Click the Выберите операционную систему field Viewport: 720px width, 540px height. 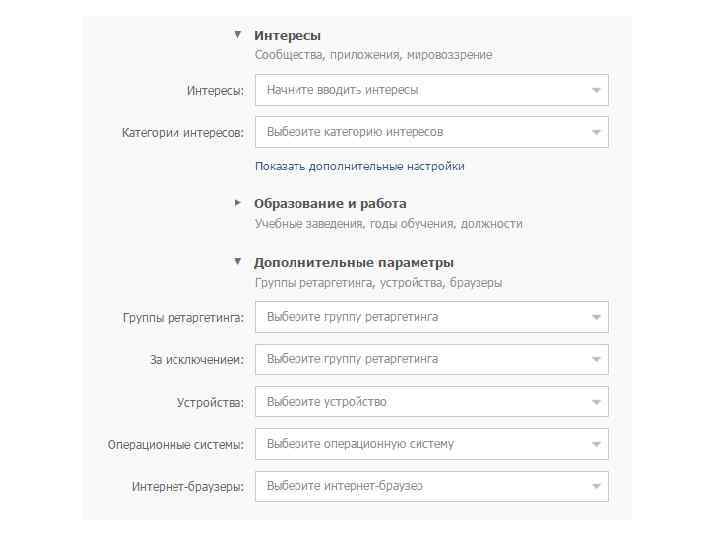point(420,444)
